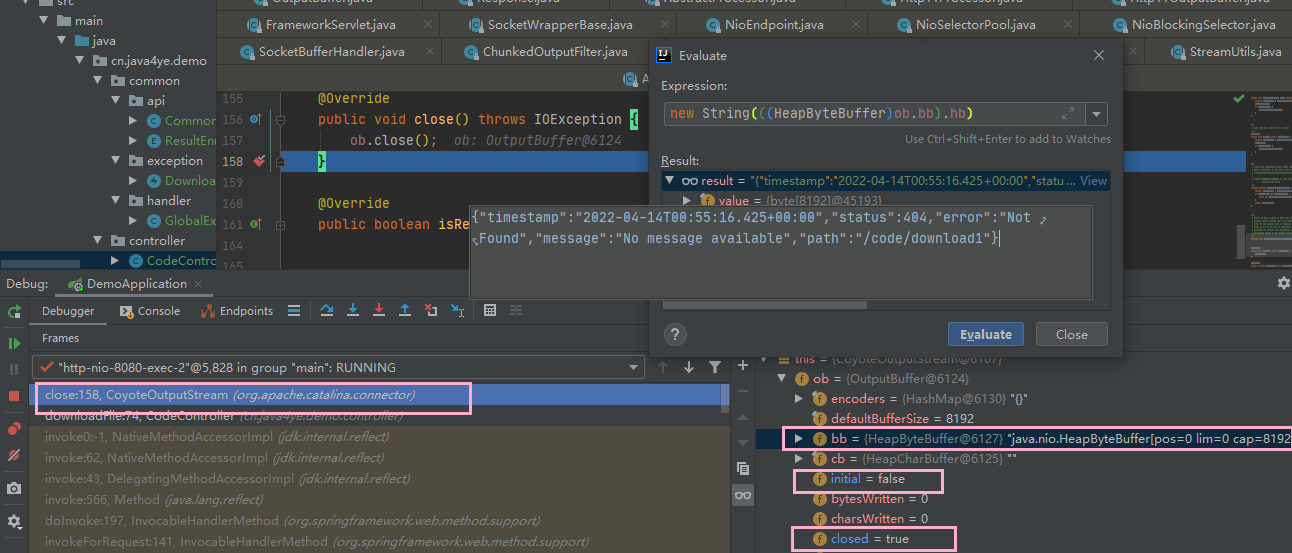The image size is (1292, 553).
Task: Open the expression history dropdown
Action: click(1097, 114)
